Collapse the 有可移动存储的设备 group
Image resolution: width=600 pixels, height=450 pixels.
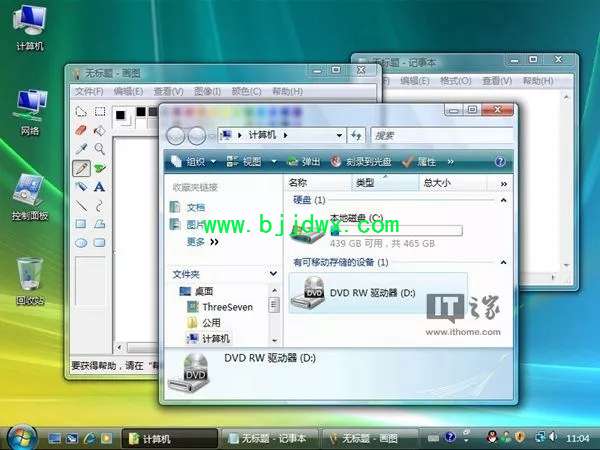[x=504, y=262]
